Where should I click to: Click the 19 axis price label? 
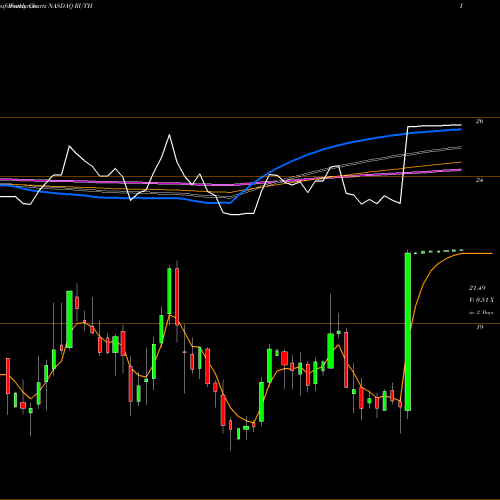(479, 327)
